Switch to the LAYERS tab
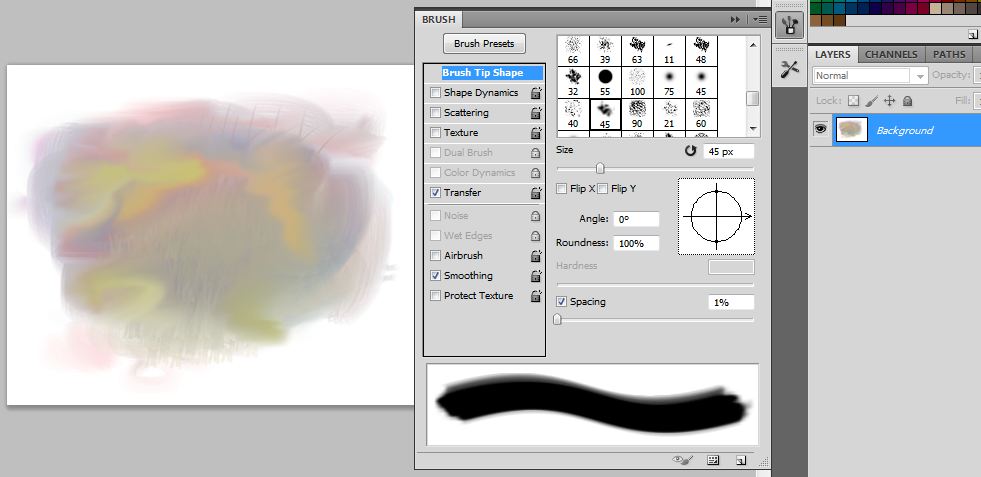 (x=833, y=54)
